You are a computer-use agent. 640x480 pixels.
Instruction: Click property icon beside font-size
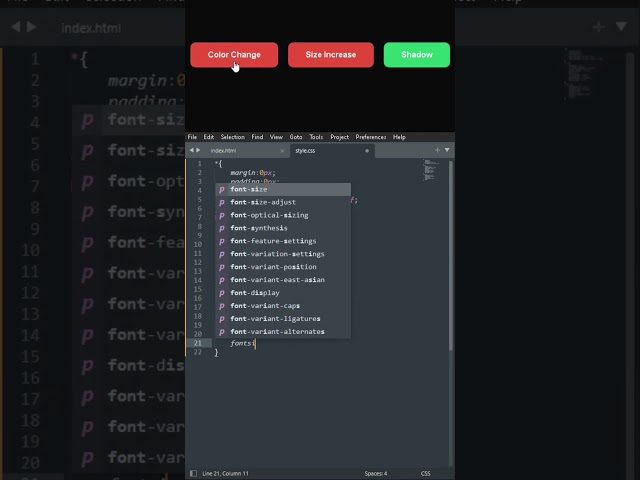(x=222, y=190)
